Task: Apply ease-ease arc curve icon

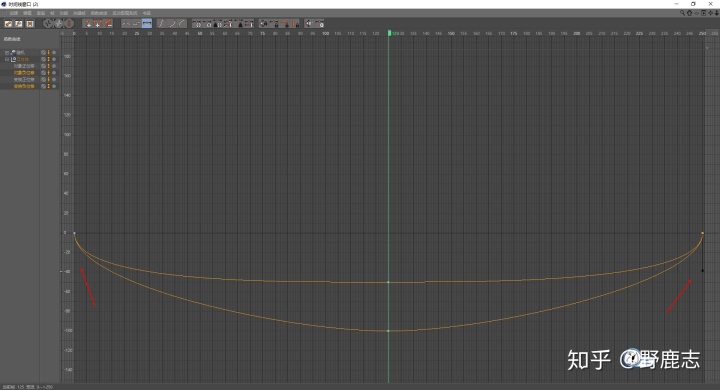Action: pyautogui.click(x=182, y=23)
